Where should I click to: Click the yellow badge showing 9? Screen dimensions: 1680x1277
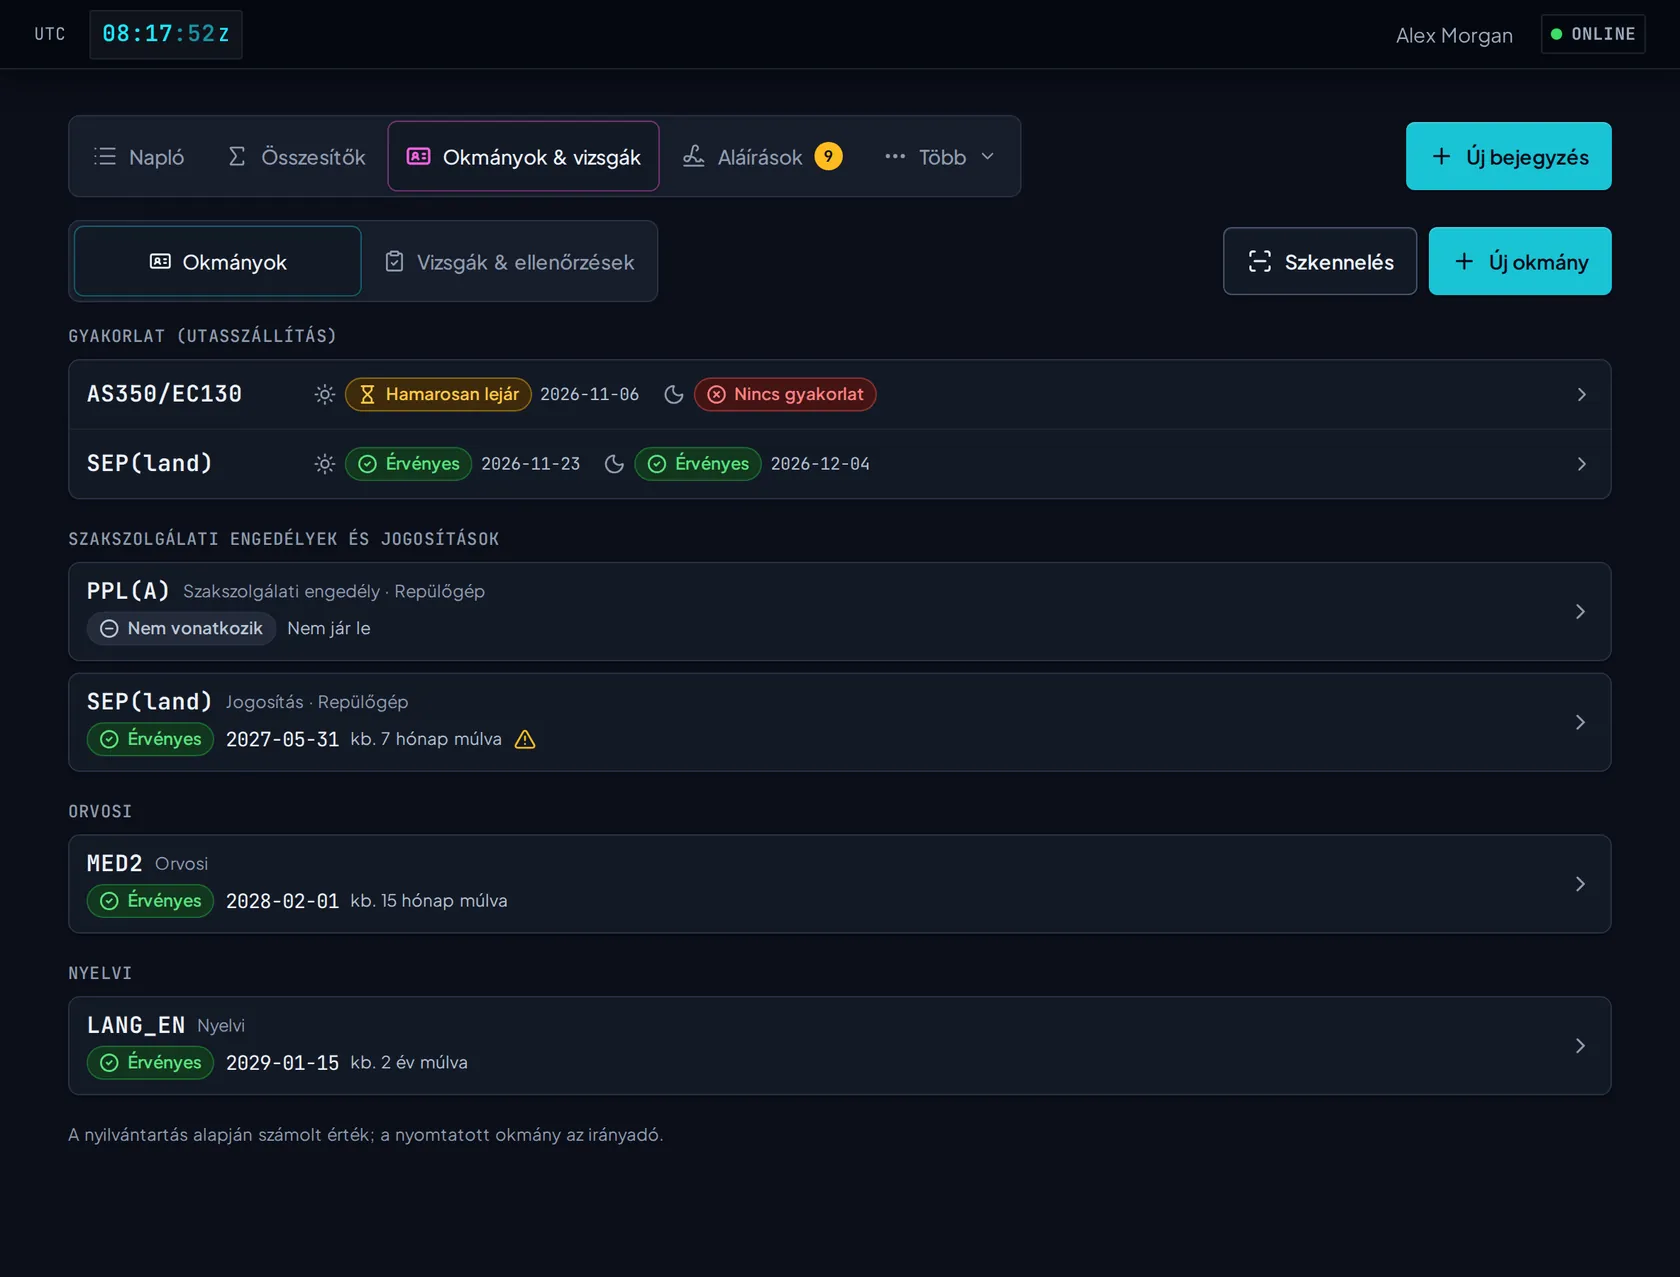click(x=828, y=157)
